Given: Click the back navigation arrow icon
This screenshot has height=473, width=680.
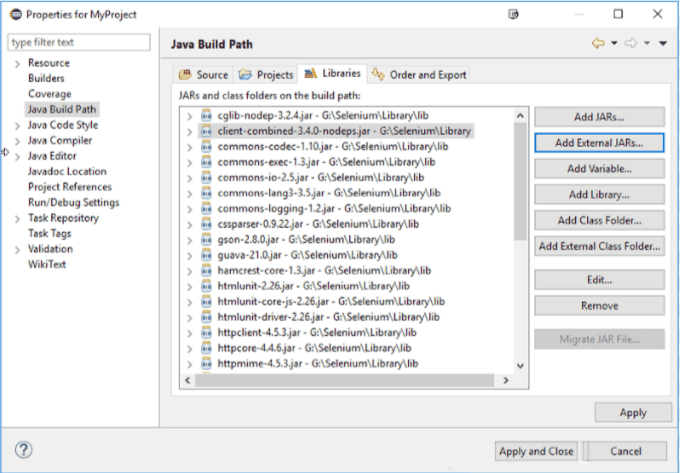Looking at the screenshot, I should 598,43.
